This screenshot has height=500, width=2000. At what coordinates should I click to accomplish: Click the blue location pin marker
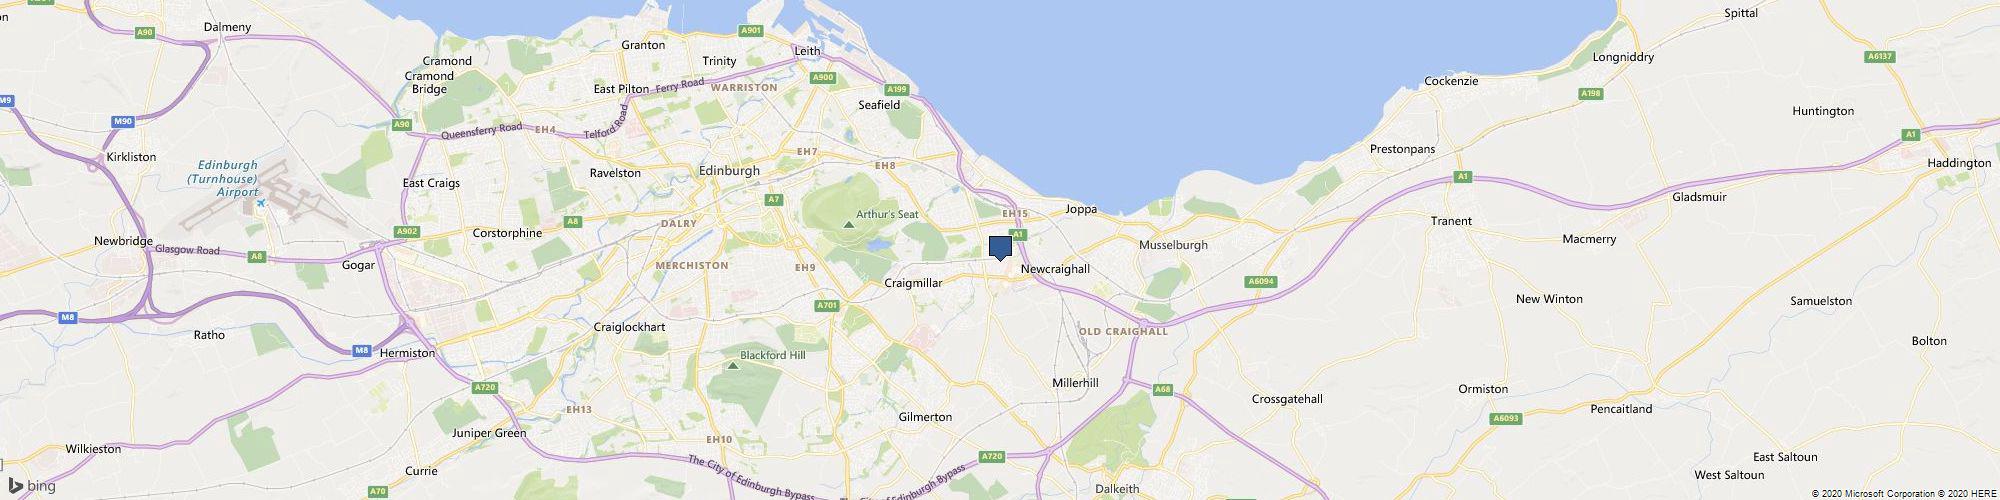(x=1000, y=248)
